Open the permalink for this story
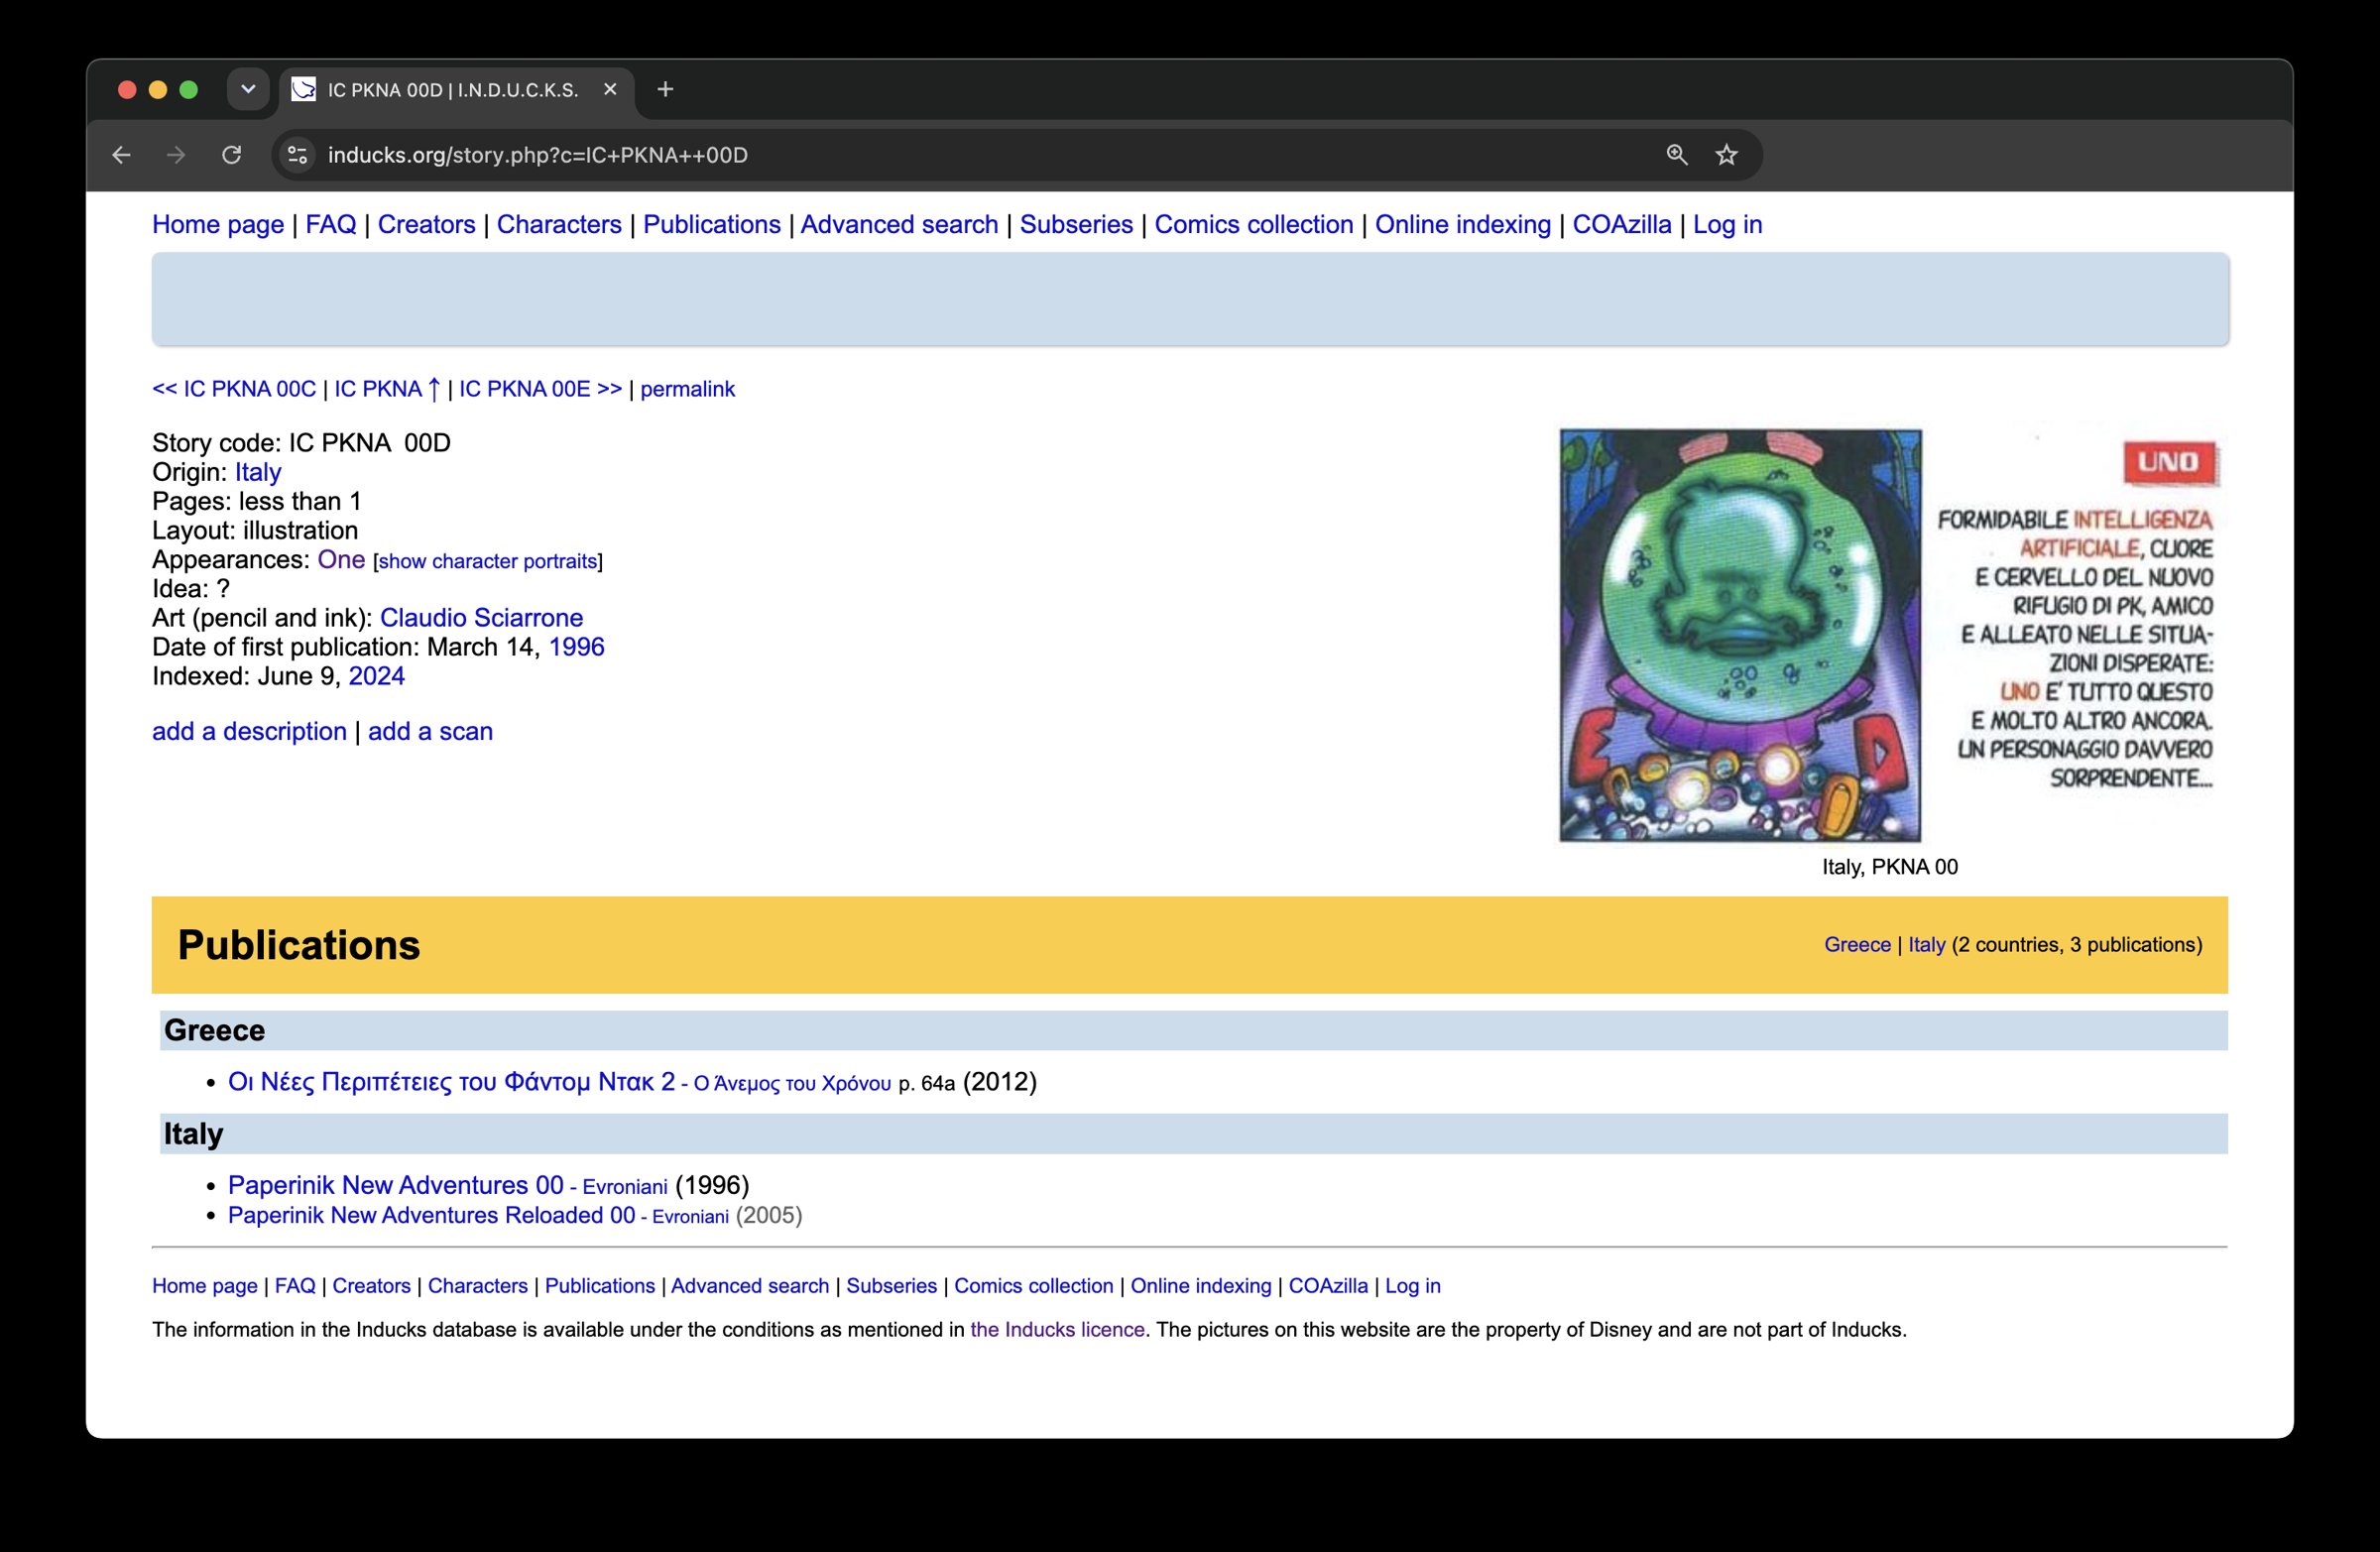 pos(687,389)
